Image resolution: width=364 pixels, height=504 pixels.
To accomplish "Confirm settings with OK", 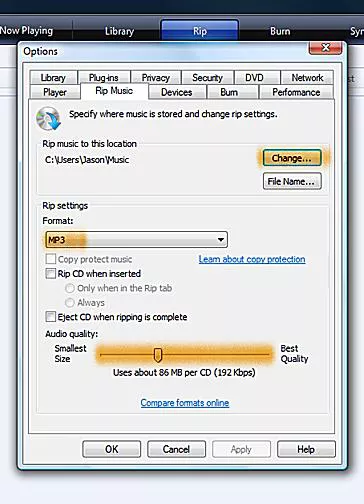I will tap(112, 449).
